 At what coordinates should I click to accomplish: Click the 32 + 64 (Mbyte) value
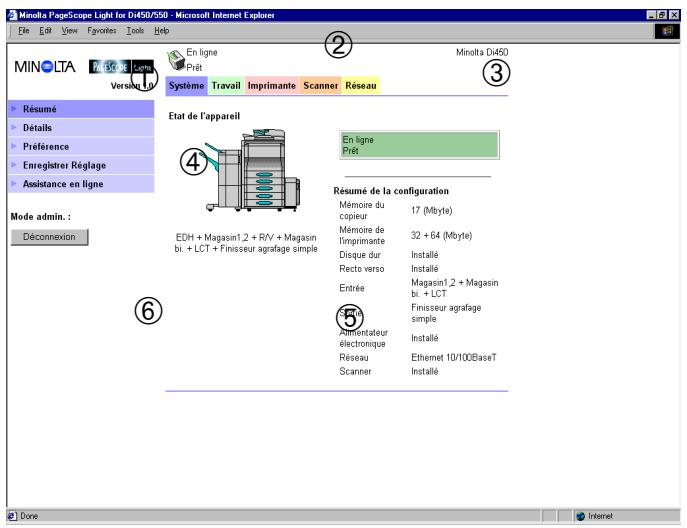[x=441, y=236]
